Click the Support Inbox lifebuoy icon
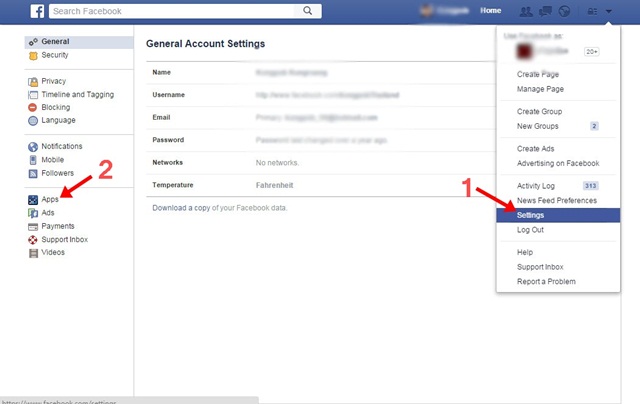640x404 pixels. (x=33, y=240)
